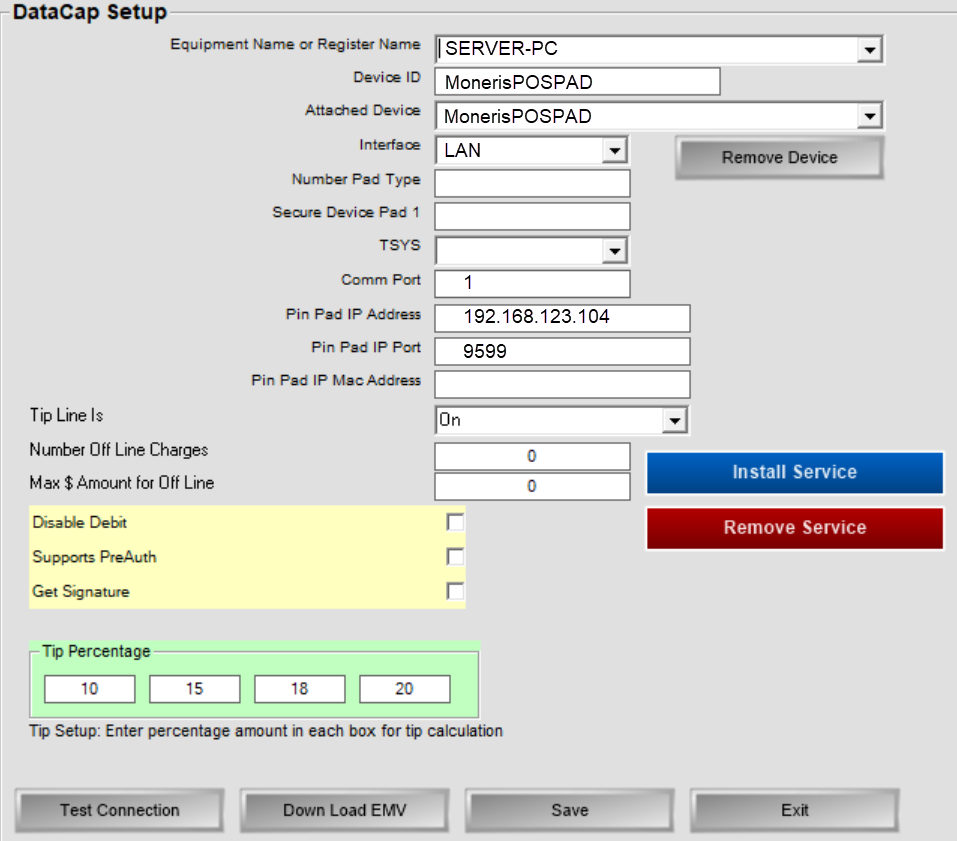
Task: Expand the Attached Device dropdown
Action: point(870,117)
